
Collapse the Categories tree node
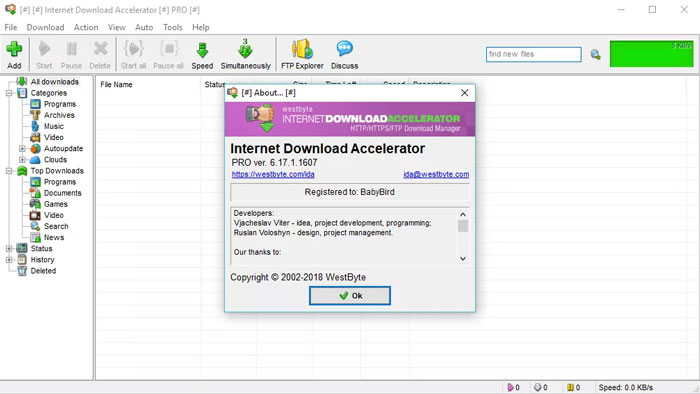click(x=9, y=93)
